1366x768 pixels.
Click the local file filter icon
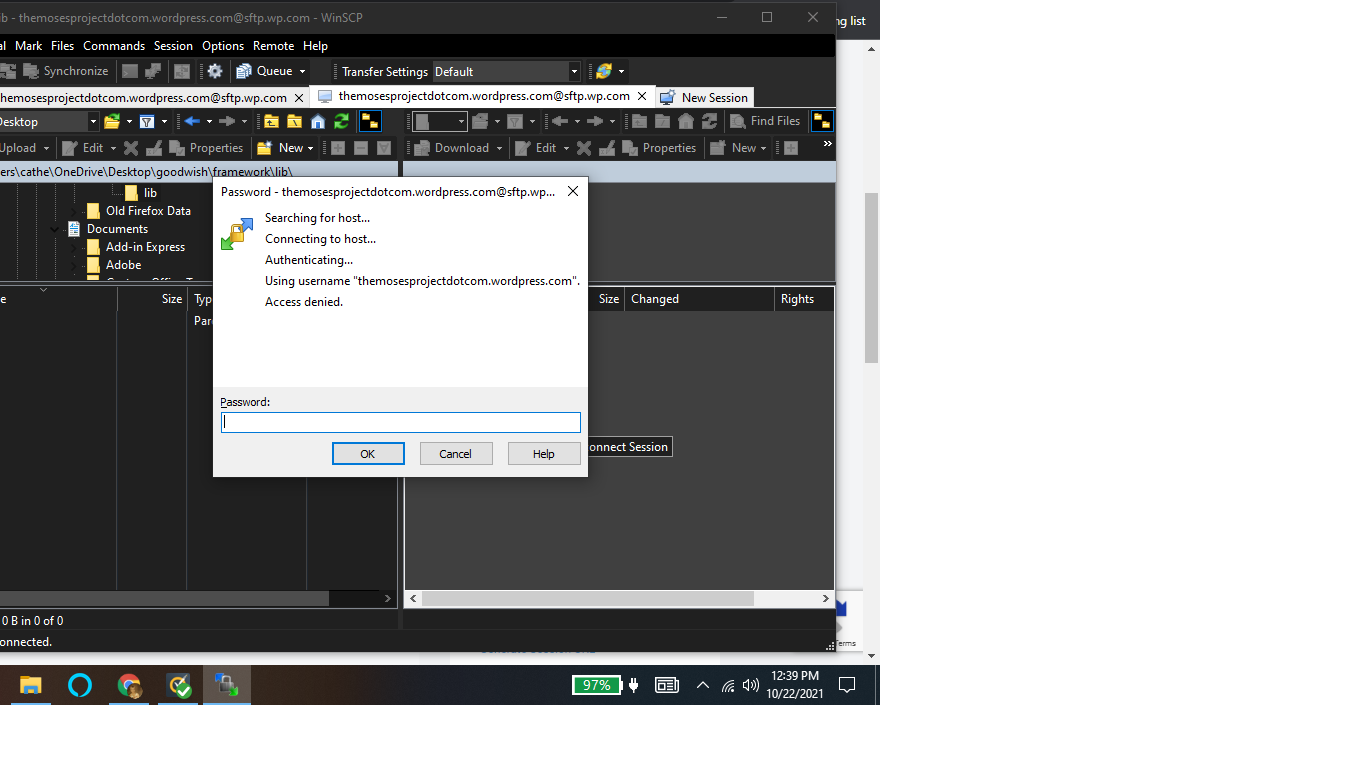point(147,122)
